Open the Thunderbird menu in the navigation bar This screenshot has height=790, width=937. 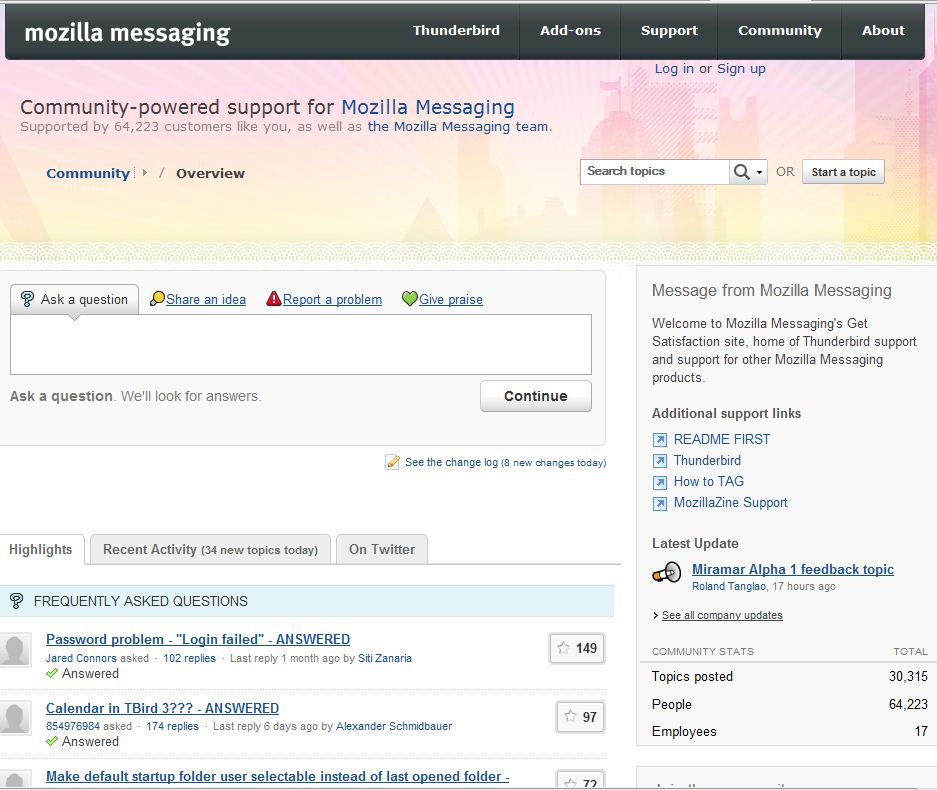[456, 30]
